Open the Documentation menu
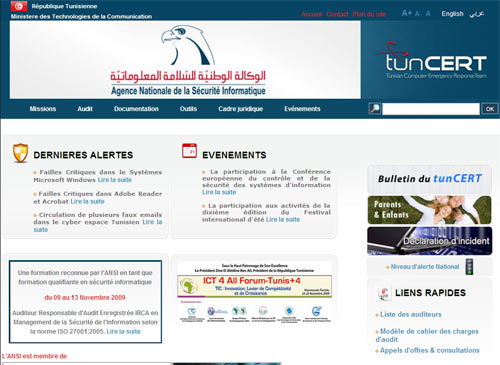Image resolution: width=500 pixels, height=365 pixels. [136, 109]
